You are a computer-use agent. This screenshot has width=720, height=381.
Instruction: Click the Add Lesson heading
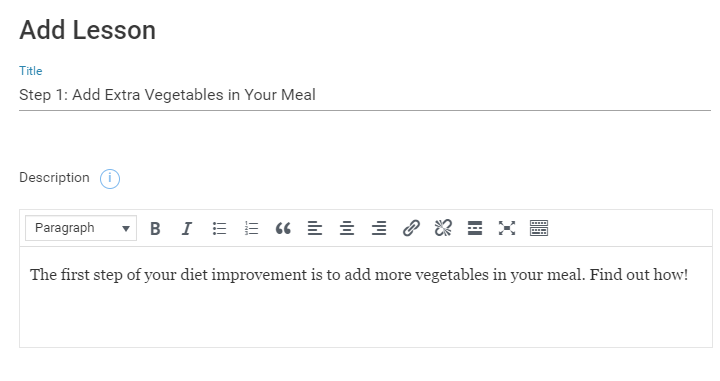pyautogui.click(x=87, y=30)
